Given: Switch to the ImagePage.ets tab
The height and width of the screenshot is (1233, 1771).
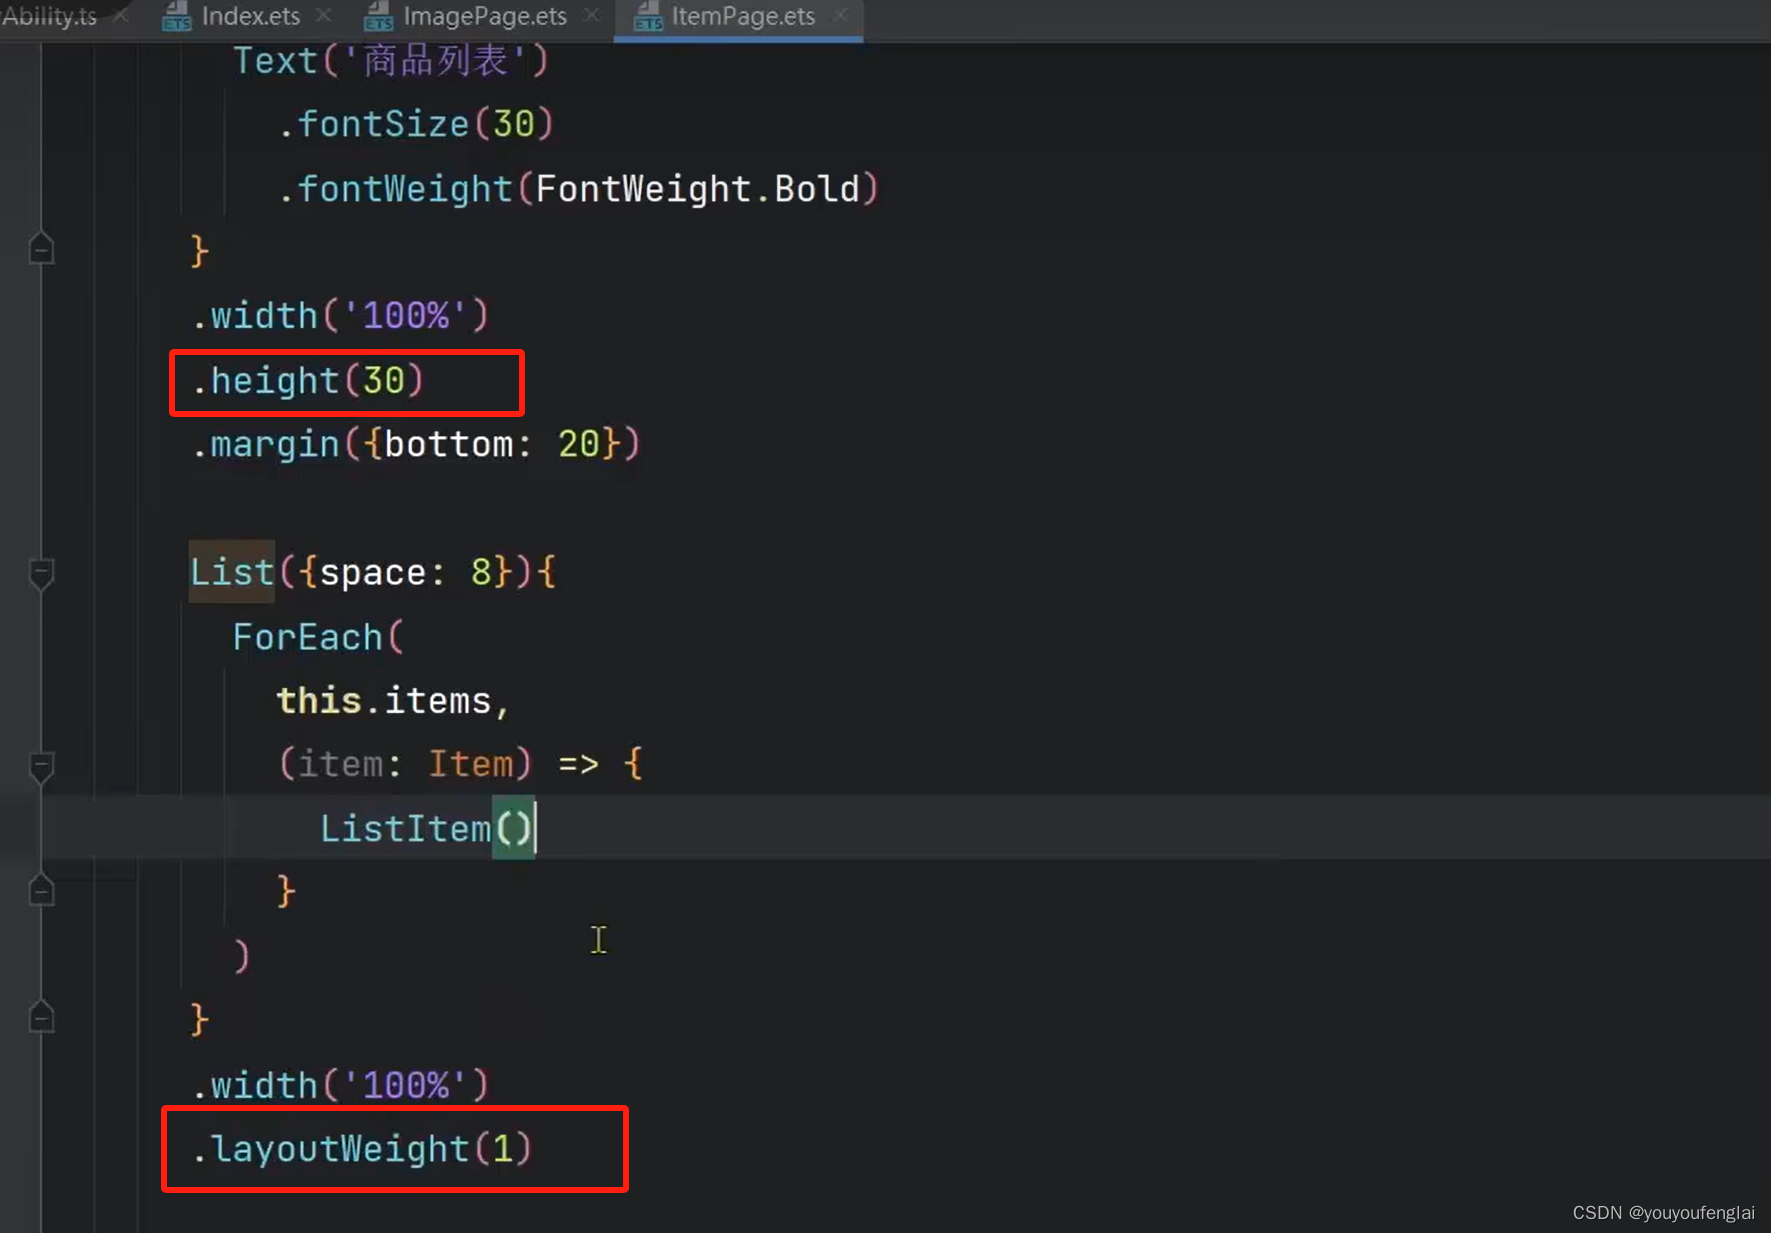Looking at the screenshot, I should [x=485, y=16].
